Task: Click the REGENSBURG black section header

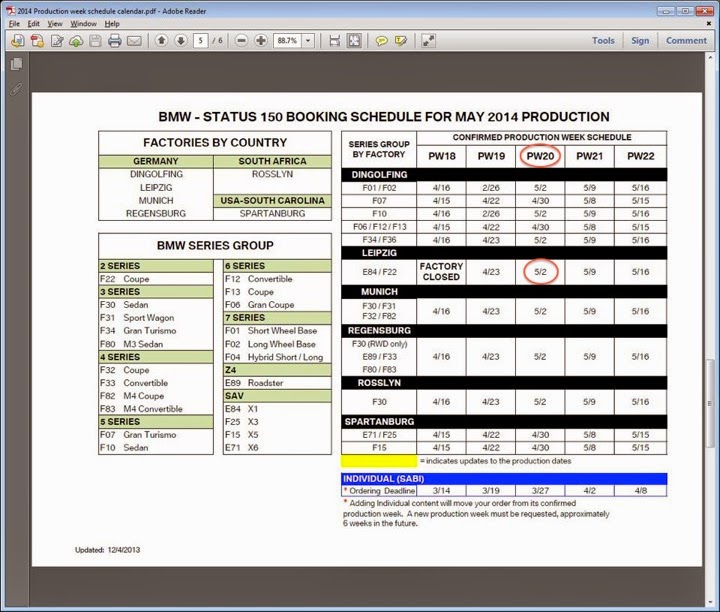Action: (504, 331)
